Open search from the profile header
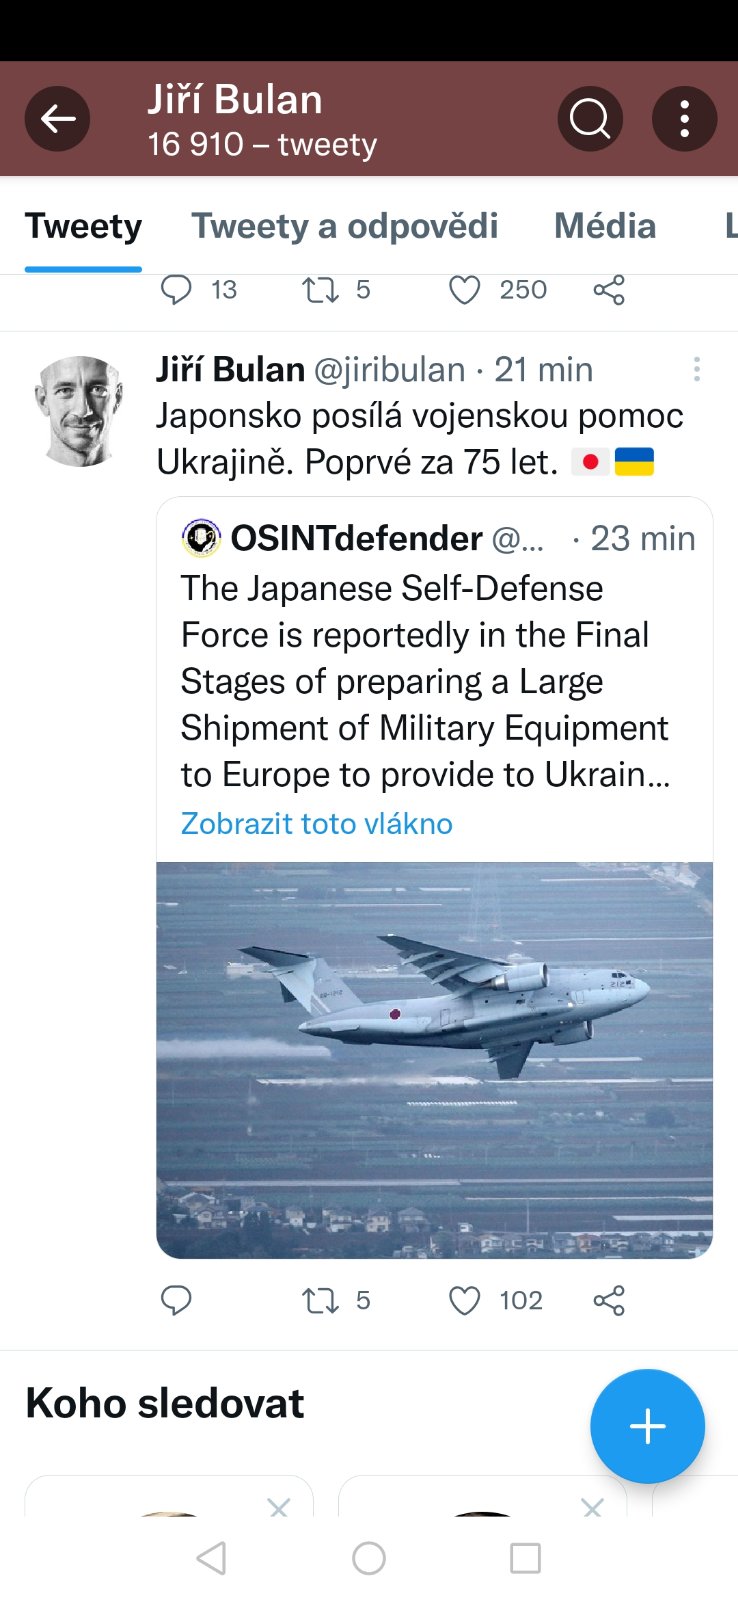Image resolution: width=738 pixels, height=1600 pixels. tap(590, 119)
